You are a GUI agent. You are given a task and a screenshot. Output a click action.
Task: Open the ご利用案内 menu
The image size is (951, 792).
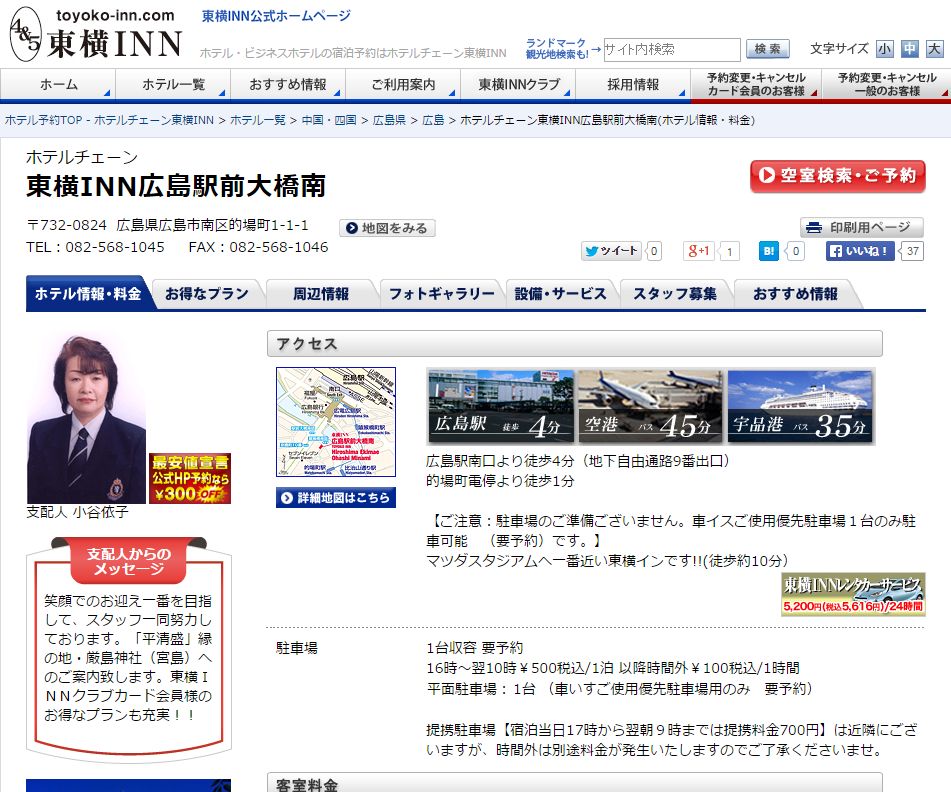click(403, 84)
